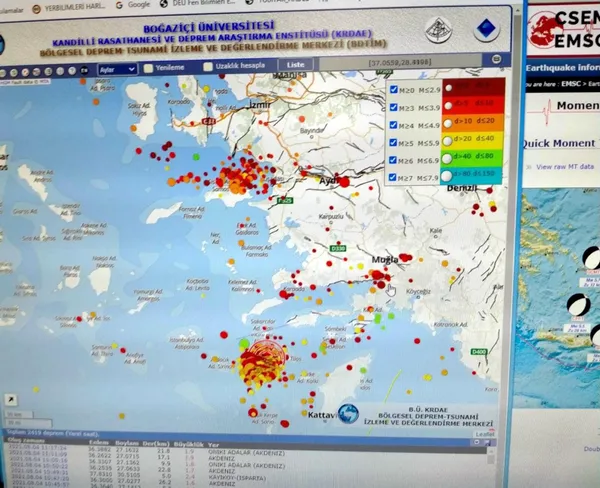Sort list by Boylam column
Screen dimensions: 600x488
(x=127, y=442)
